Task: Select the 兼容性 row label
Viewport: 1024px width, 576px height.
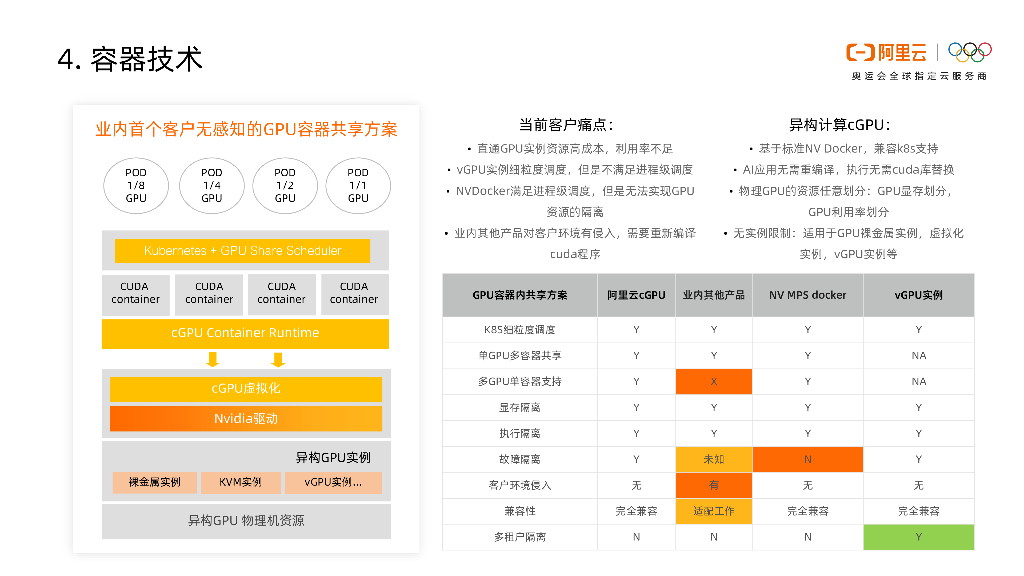Action: (x=520, y=511)
